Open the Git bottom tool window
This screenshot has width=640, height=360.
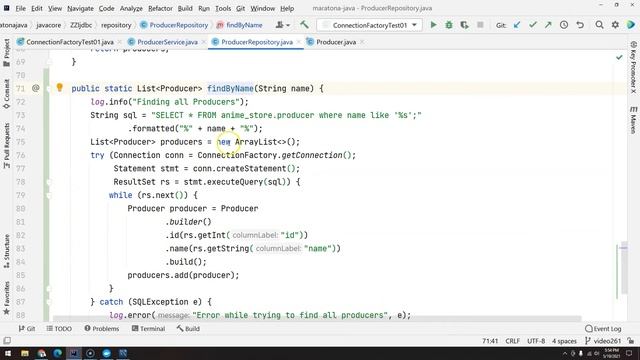pyautogui.click(x=27, y=329)
